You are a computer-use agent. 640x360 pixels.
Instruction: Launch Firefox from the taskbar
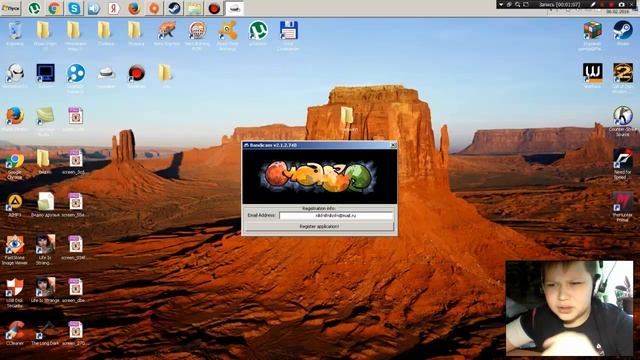134,8
